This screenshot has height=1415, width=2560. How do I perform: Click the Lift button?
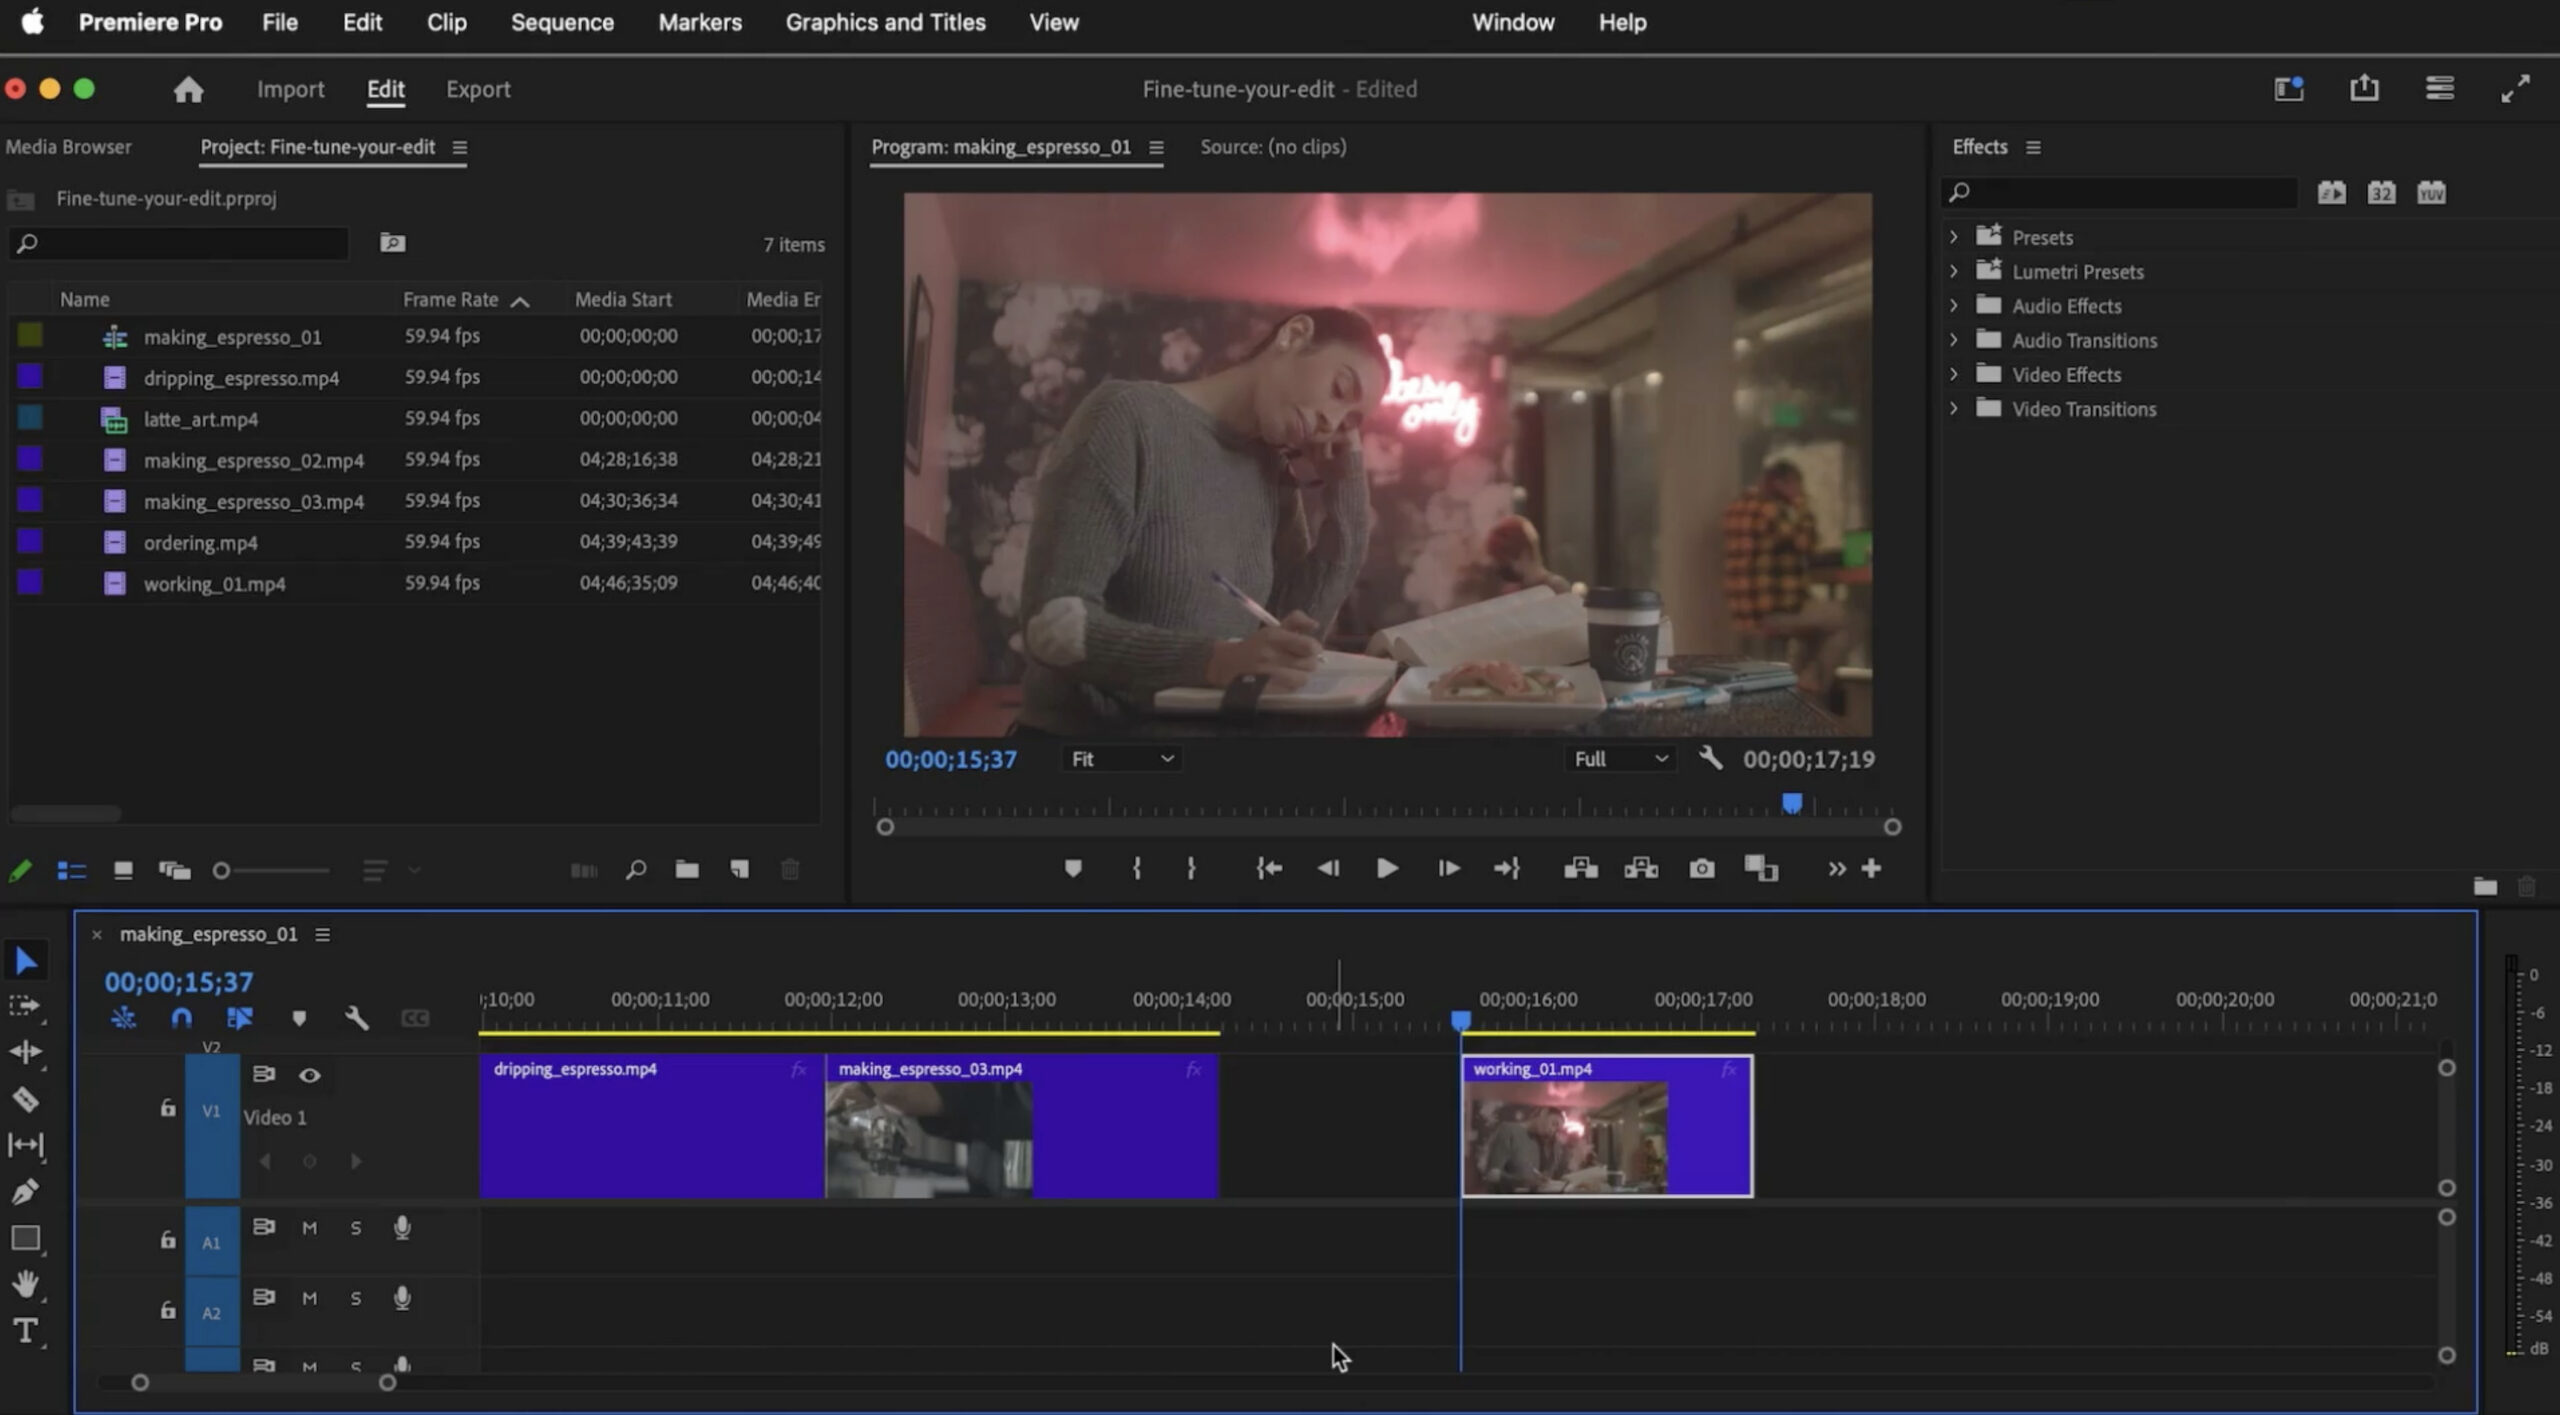click(x=1581, y=868)
